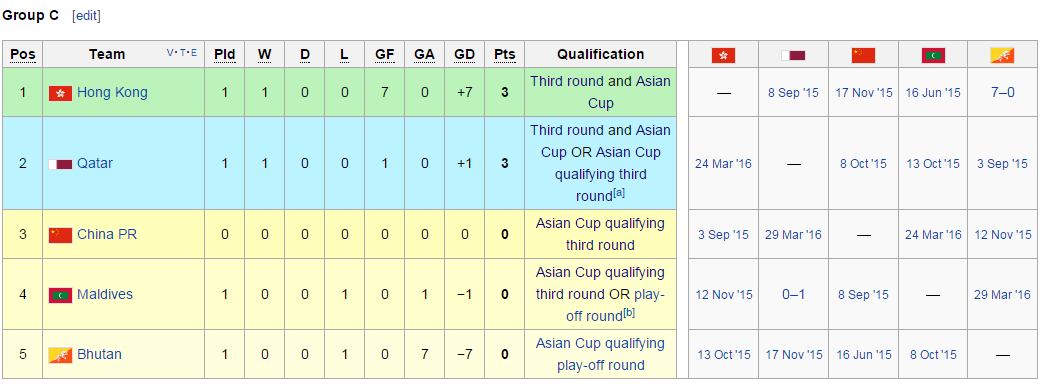1049x391 pixels.
Task: Open the Maldives team link
Action: pos(105,295)
